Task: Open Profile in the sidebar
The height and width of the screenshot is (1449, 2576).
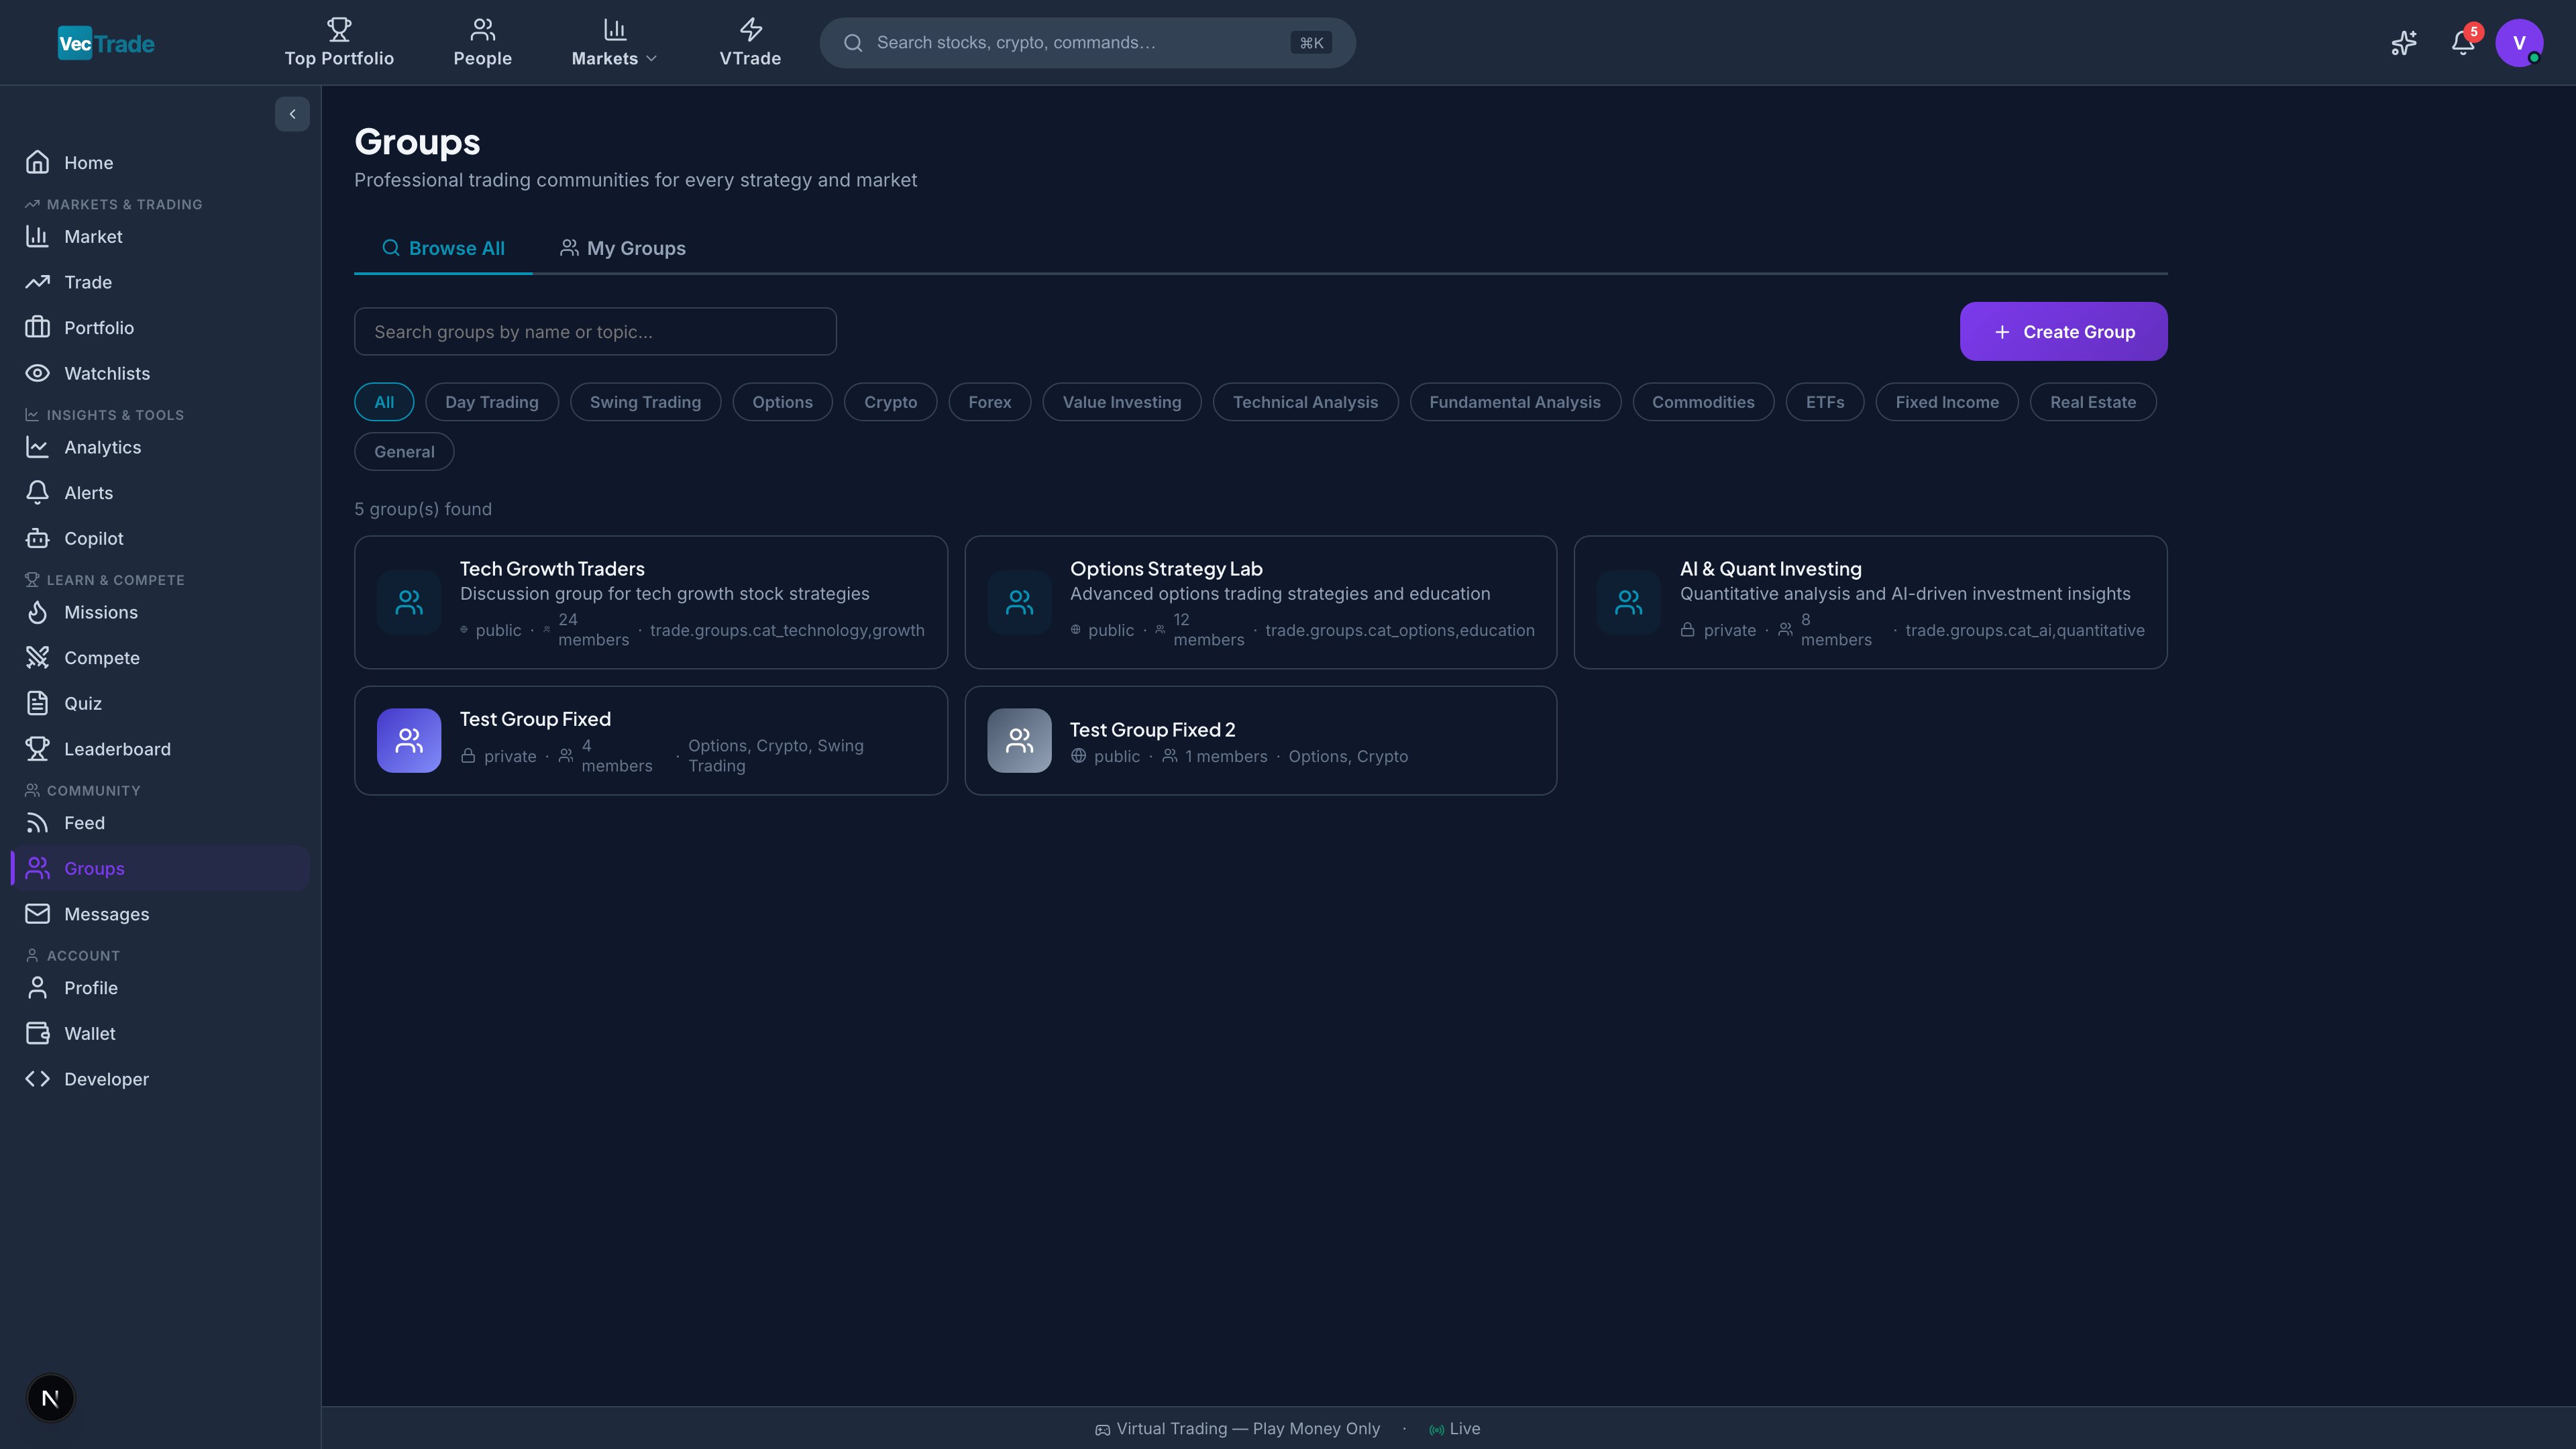Action: pyautogui.click(x=160, y=987)
